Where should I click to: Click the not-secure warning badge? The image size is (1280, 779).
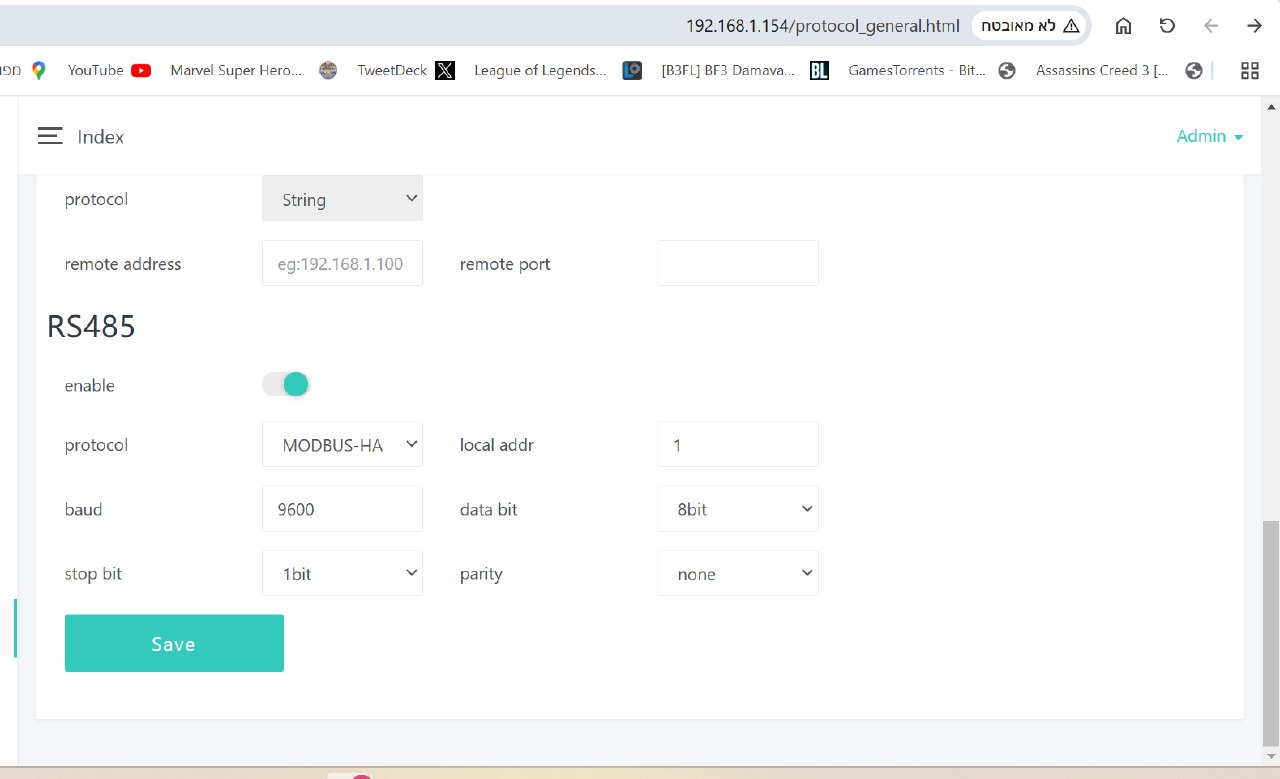(x=1029, y=26)
